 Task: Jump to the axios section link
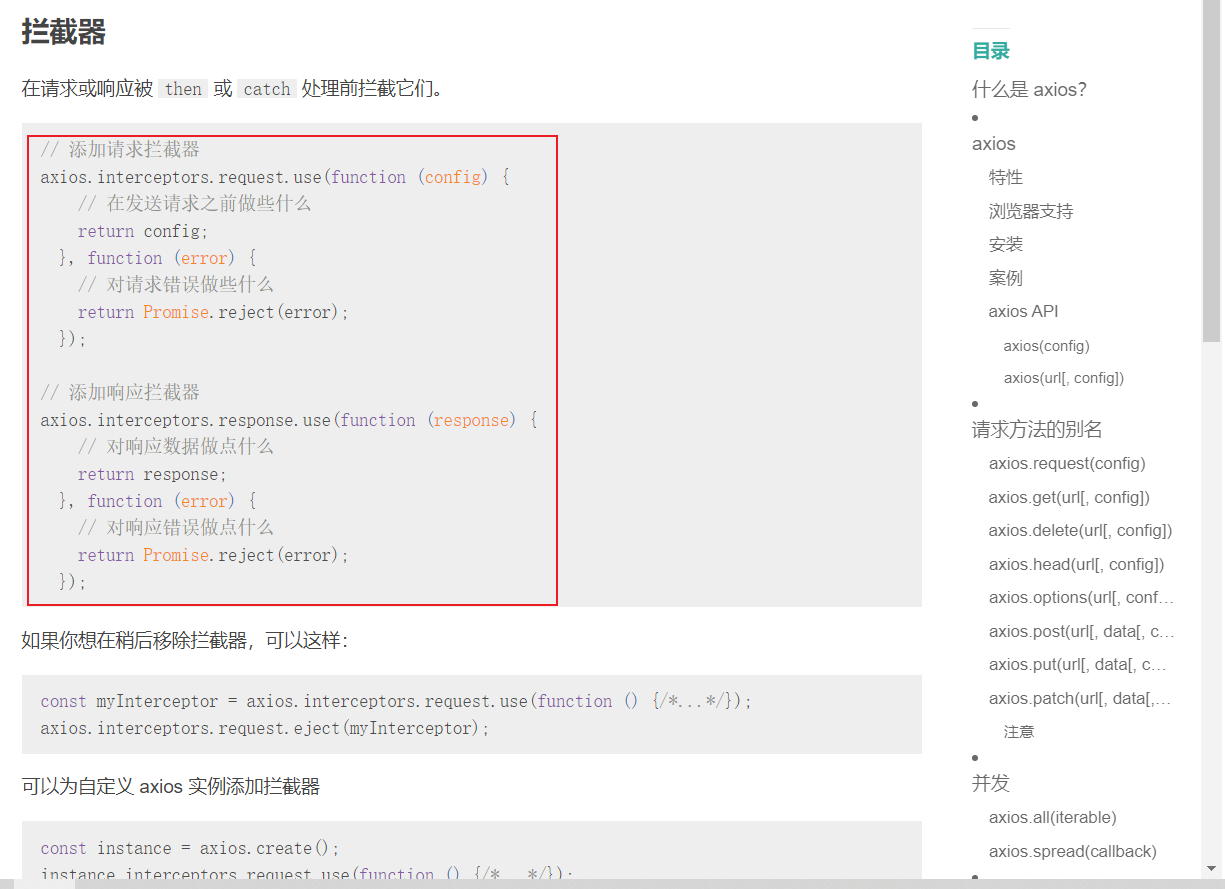coord(994,144)
